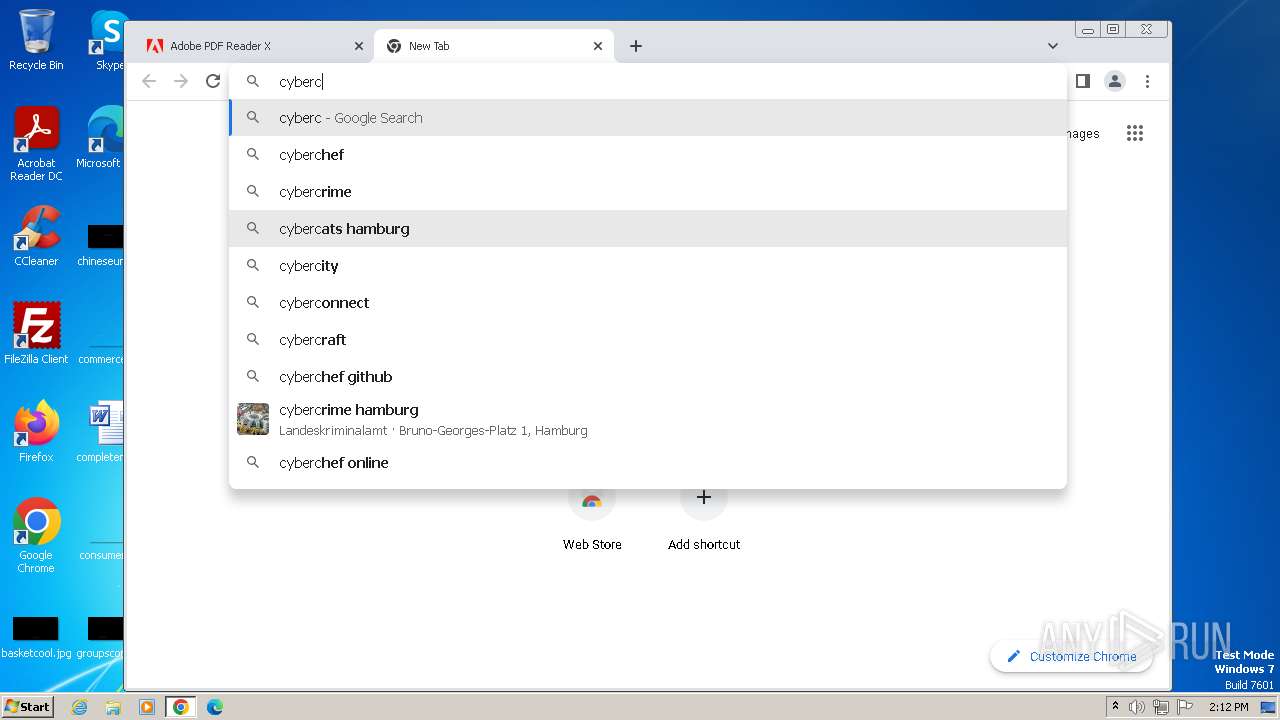
Task: Open Firefox desktop icon
Action: (x=36, y=432)
